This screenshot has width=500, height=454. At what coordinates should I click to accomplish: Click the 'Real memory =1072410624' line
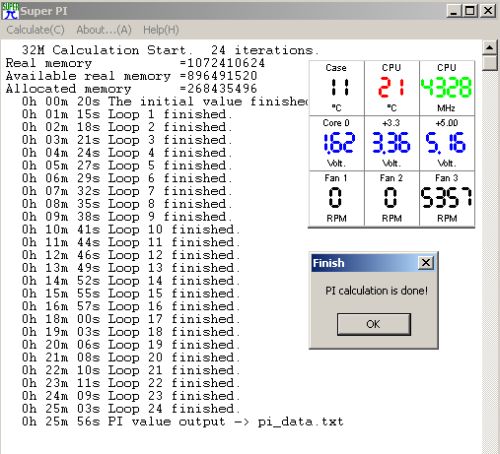(x=135, y=63)
